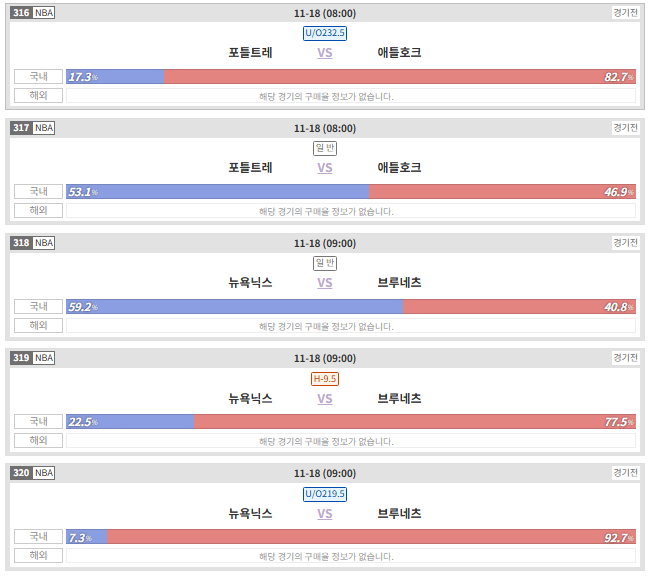
Task: Click the 포틀트레 team name in match 317
Action: 251,168
